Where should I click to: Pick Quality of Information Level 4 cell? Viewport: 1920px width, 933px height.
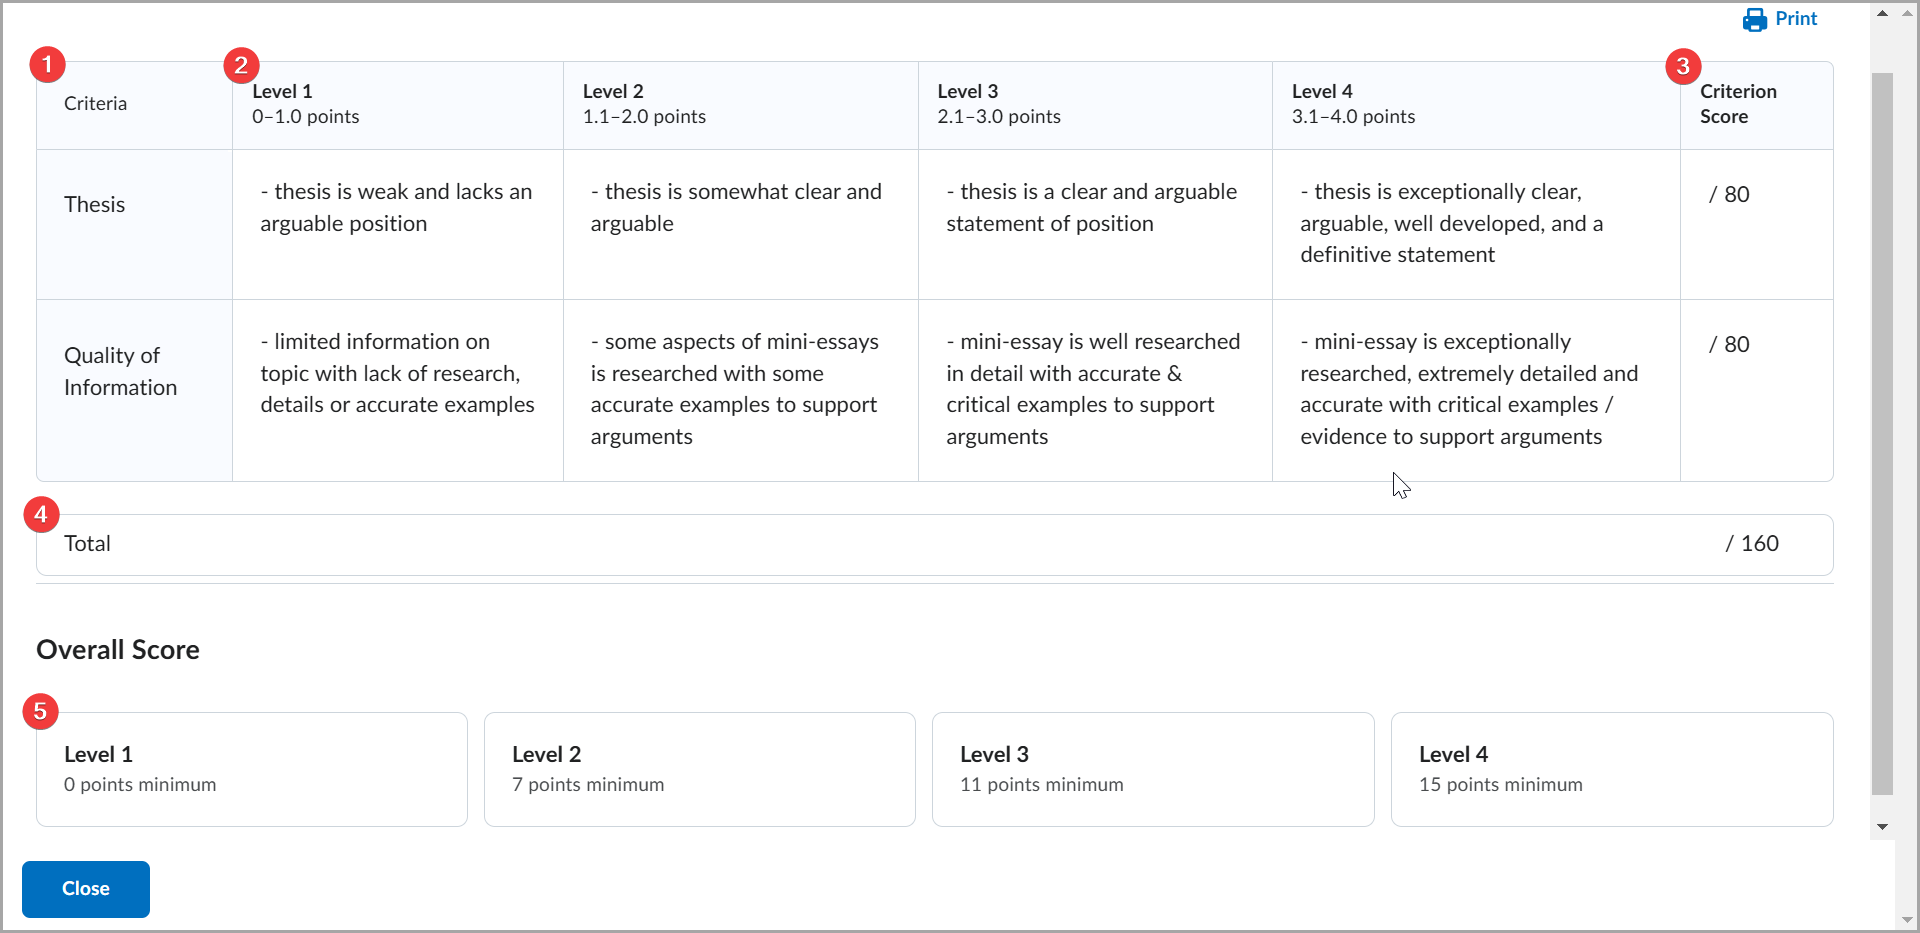pyautogui.click(x=1476, y=390)
